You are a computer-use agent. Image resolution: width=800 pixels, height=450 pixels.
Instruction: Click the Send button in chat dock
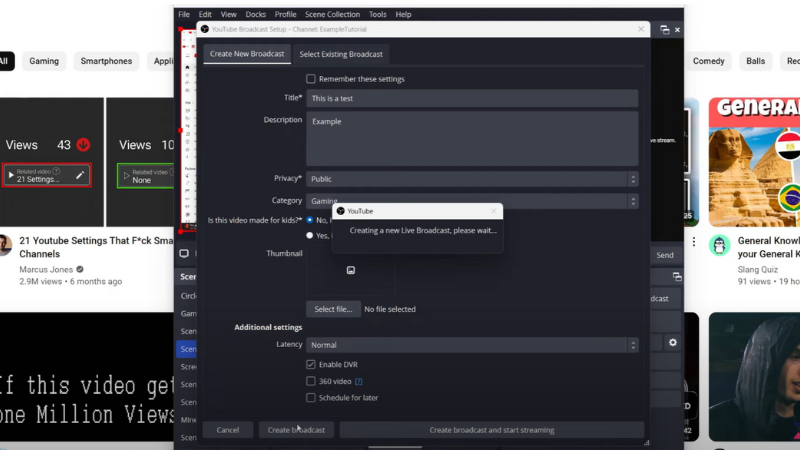click(x=665, y=255)
